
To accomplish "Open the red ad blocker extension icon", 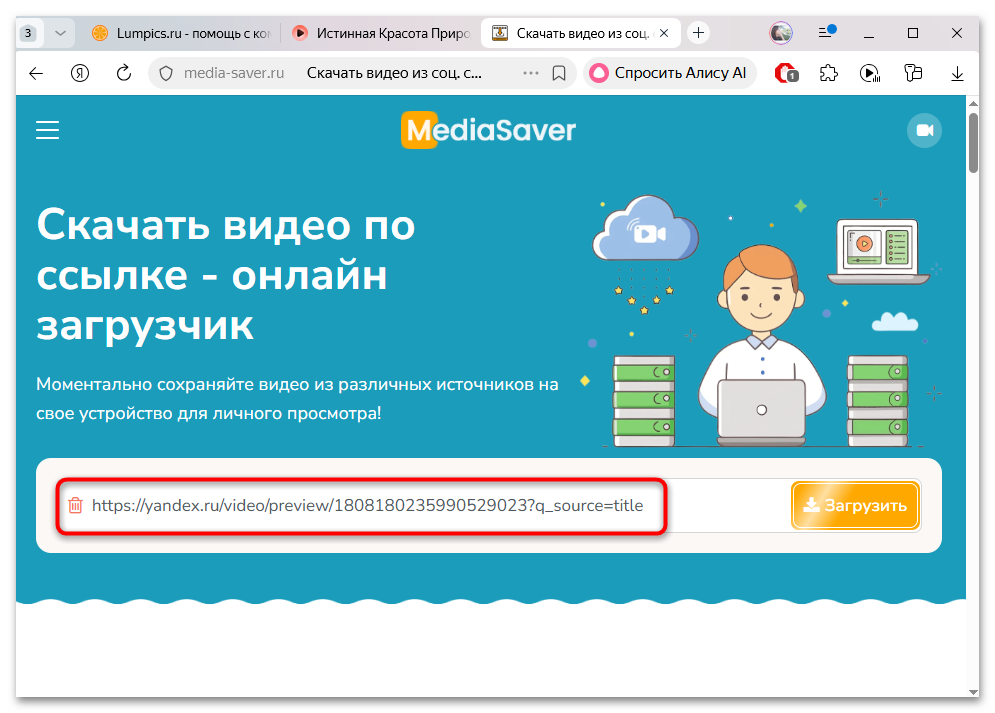I will (x=786, y=74).
